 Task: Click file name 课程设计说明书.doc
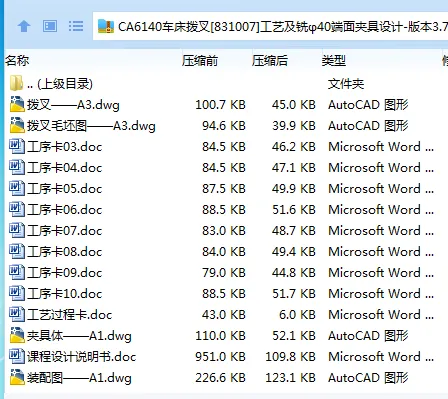tap(82, 357)
